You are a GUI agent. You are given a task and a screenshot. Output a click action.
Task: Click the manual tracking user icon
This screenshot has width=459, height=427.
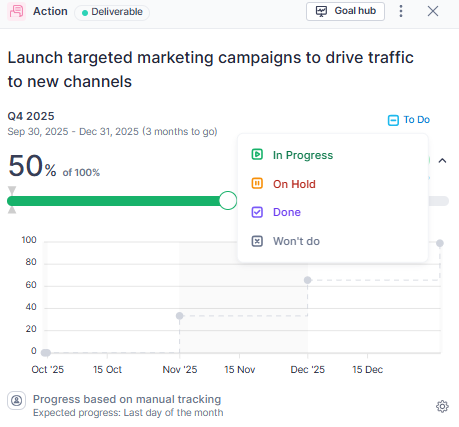pyautogui.click(x=17, y=400)
